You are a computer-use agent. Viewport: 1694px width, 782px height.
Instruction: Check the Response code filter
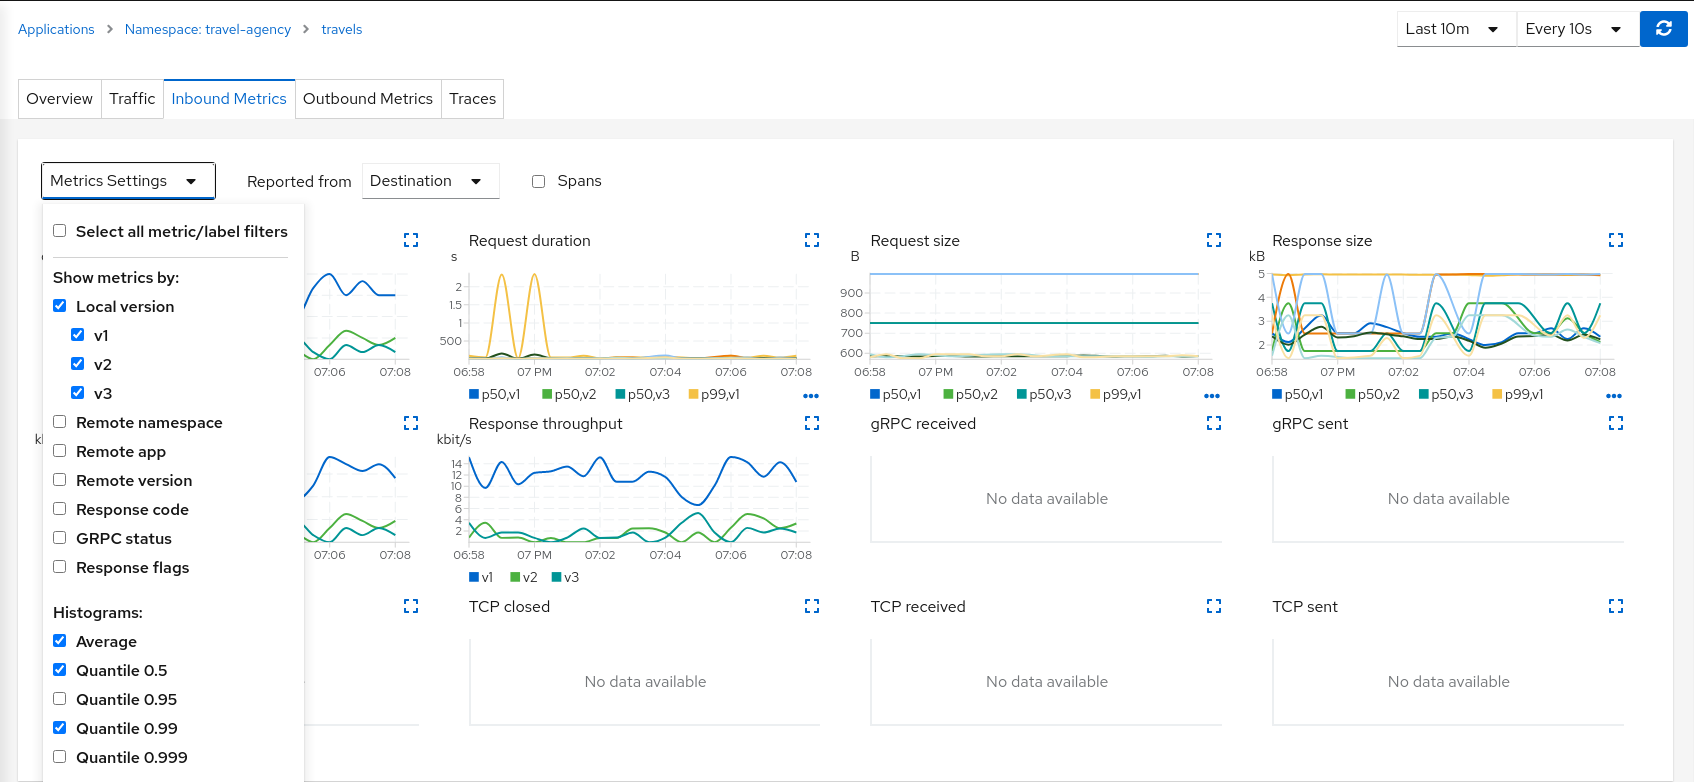(60, 509)
